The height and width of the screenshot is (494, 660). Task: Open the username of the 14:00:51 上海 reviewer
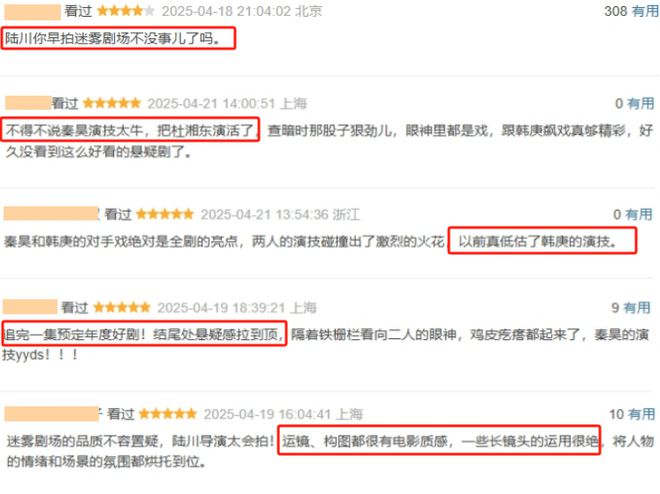(28, 103)
